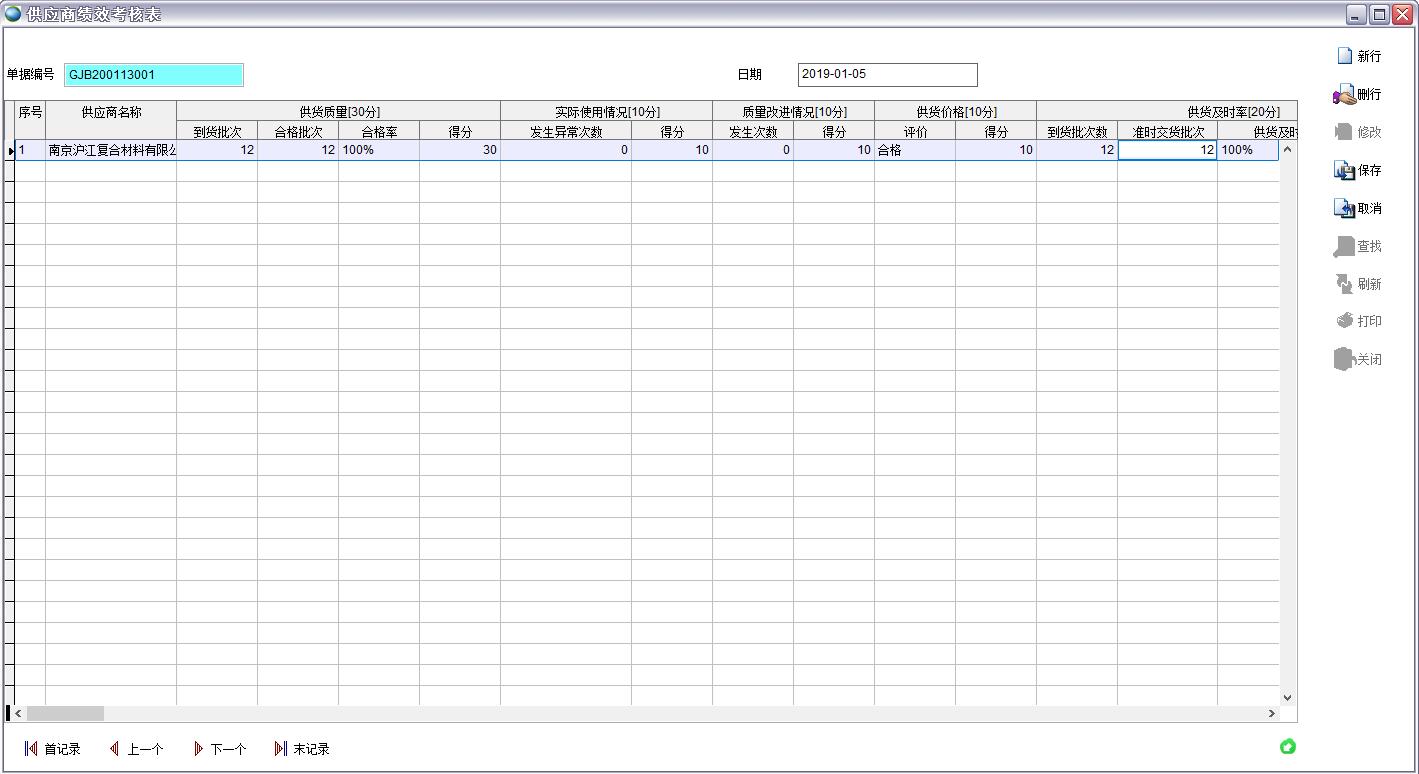Click the 保存 (save) icon
The height and width of the screenshot is (774, 1419).
pos(1345,171)
